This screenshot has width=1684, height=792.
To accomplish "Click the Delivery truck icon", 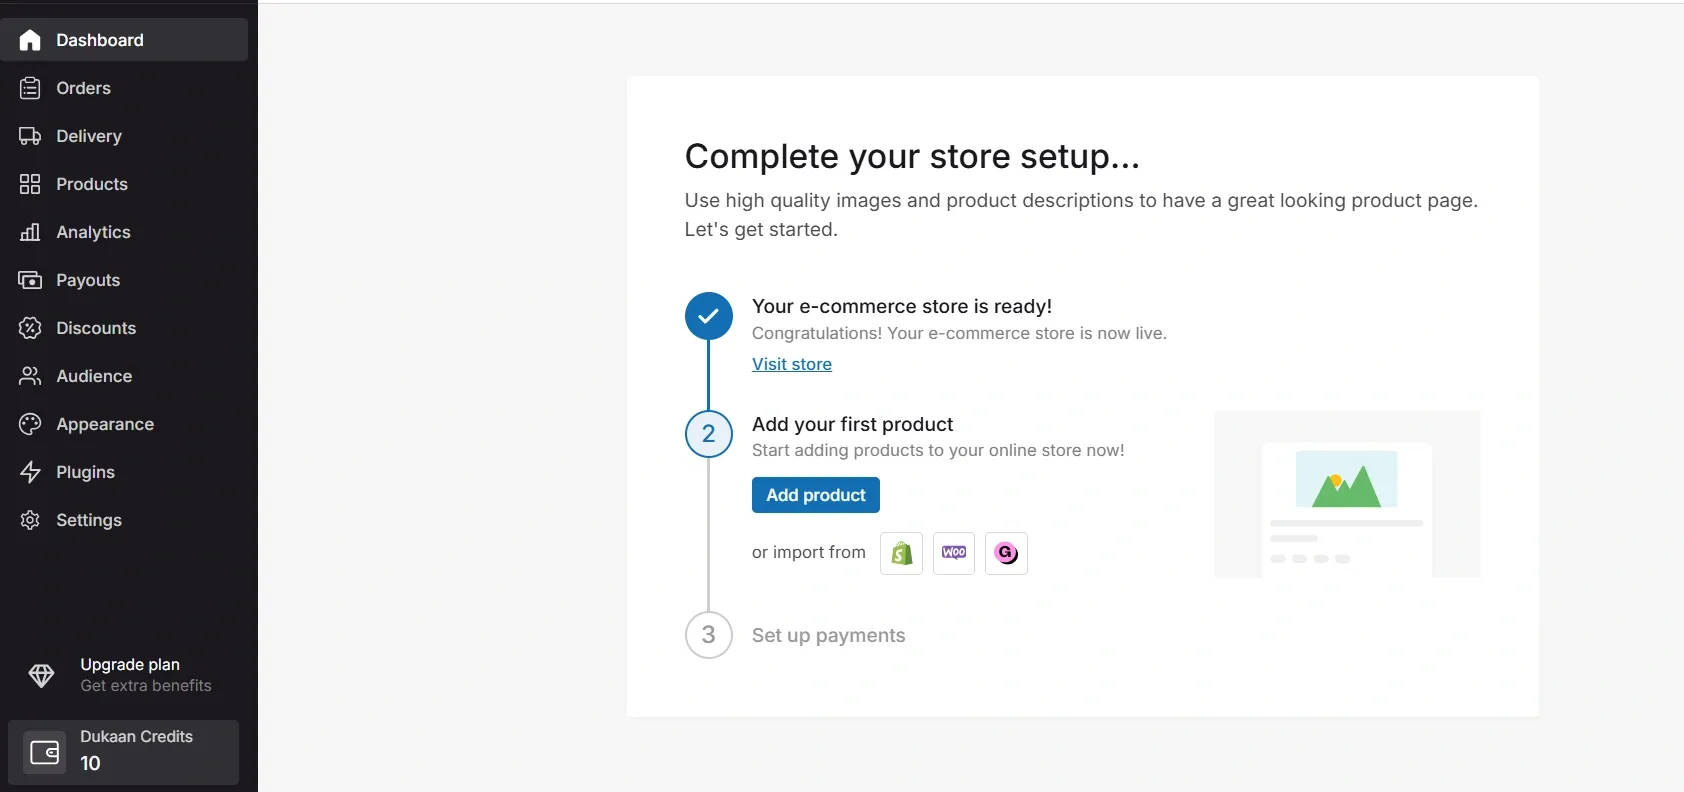I will 30,136.
